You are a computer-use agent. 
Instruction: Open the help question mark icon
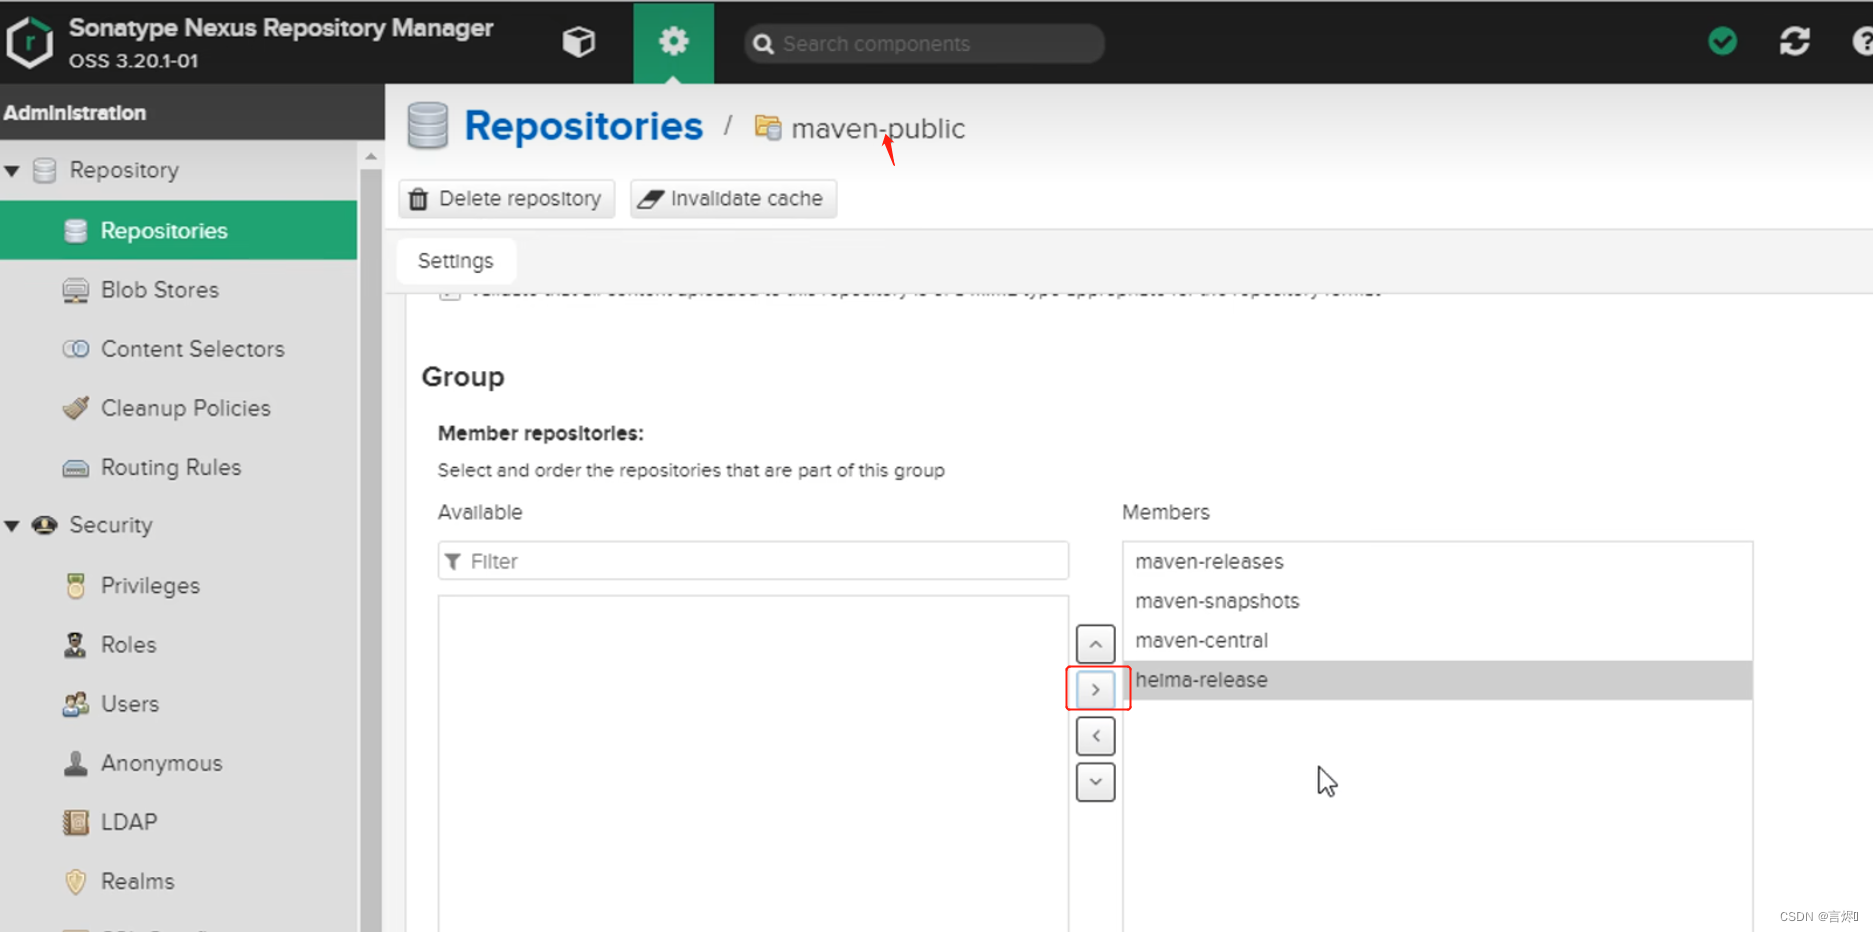click(1863, 41)
